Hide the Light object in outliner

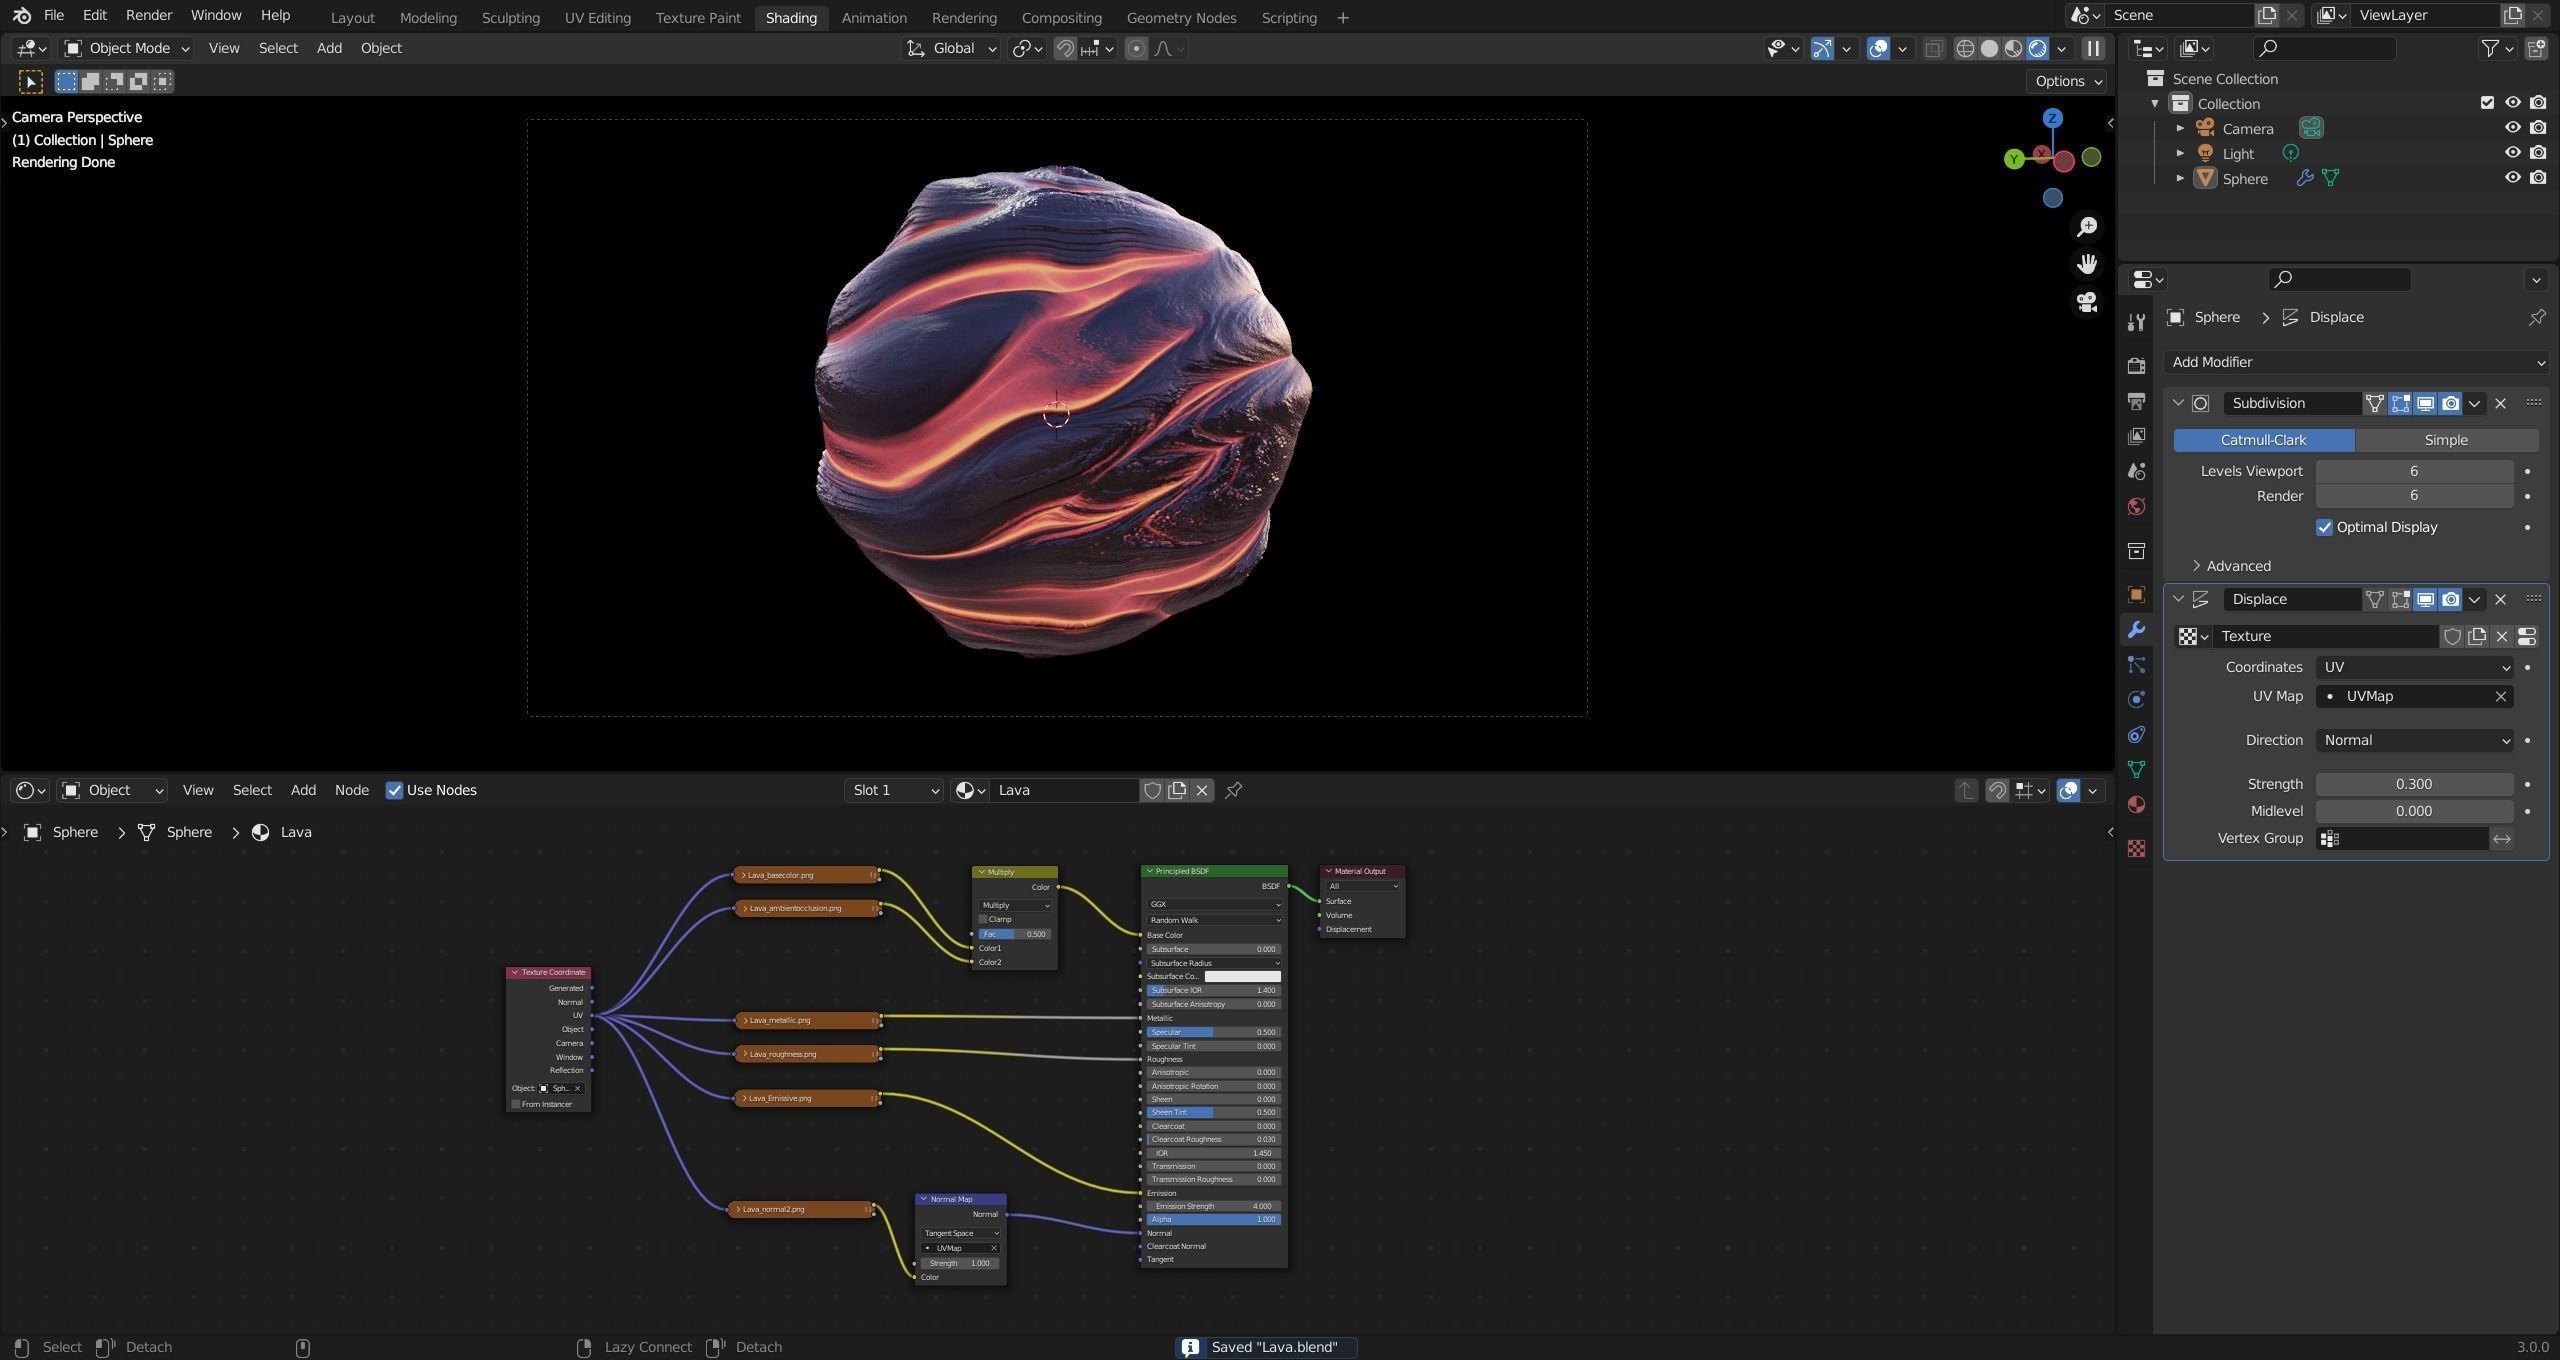coord(2512,153)
